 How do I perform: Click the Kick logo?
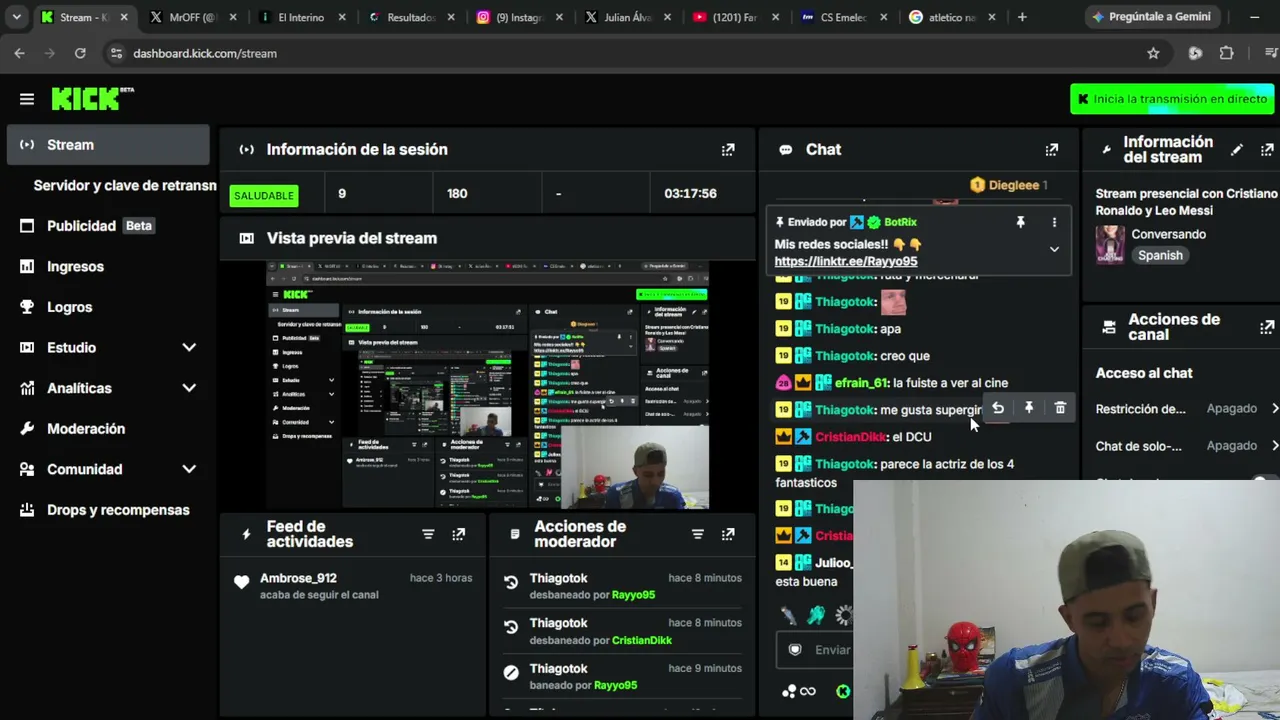92,98
